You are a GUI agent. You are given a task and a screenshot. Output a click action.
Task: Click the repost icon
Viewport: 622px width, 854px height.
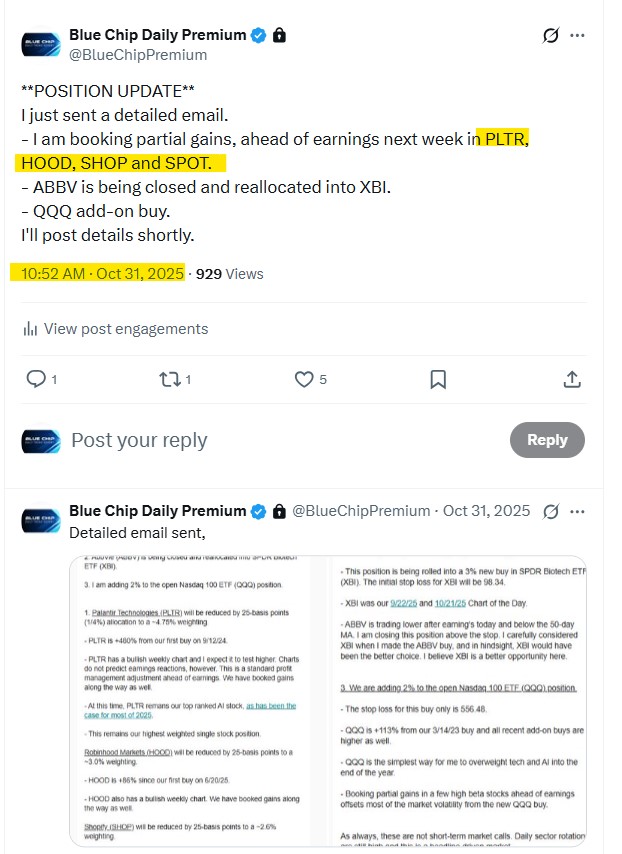(169, 379)
